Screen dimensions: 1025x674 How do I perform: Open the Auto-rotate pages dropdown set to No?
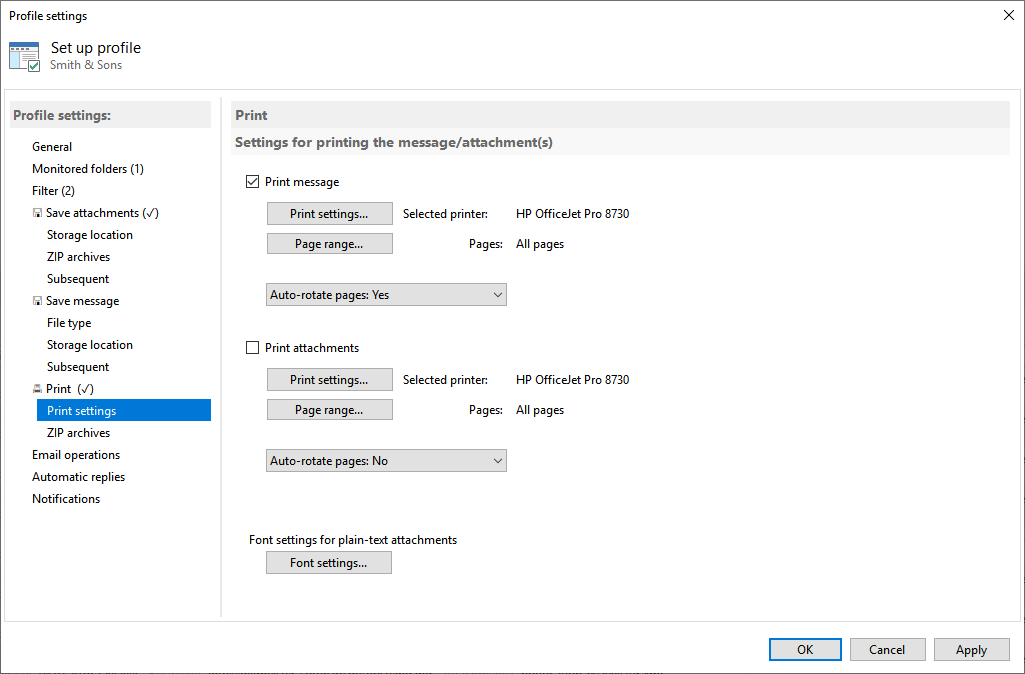coord(386,460)
